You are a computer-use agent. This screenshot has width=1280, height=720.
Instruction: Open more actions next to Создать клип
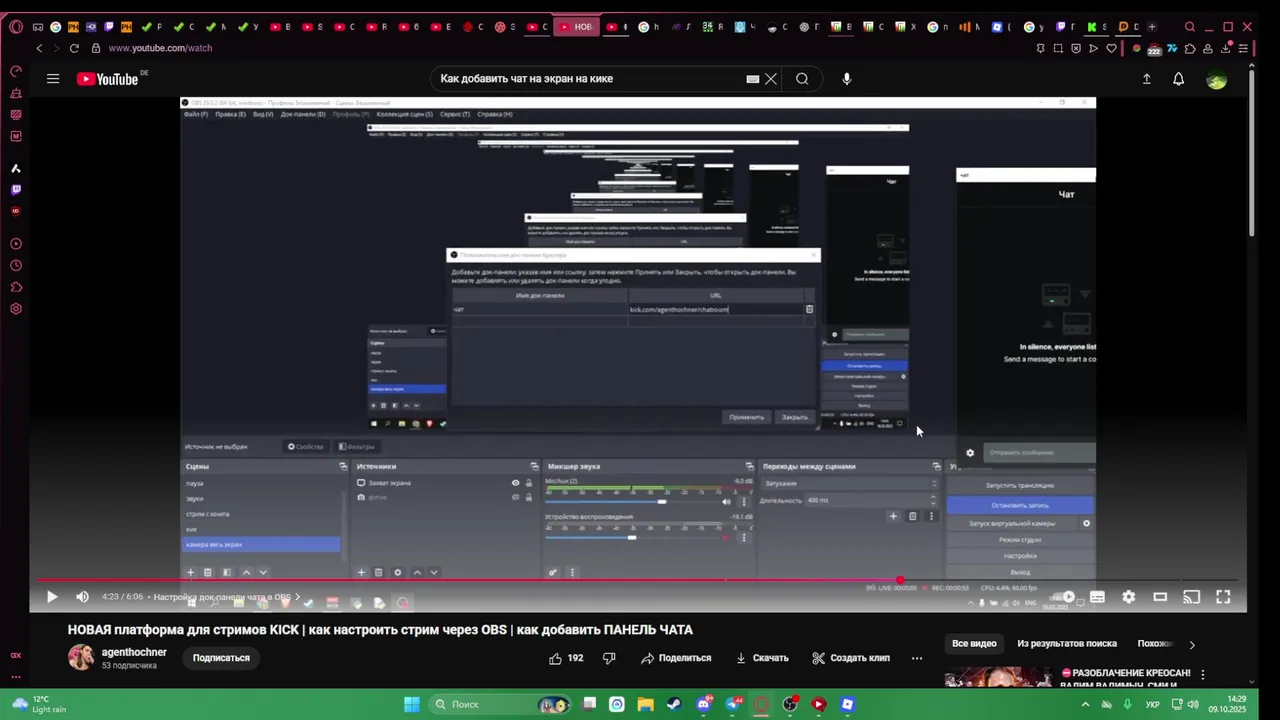point(916,658)
